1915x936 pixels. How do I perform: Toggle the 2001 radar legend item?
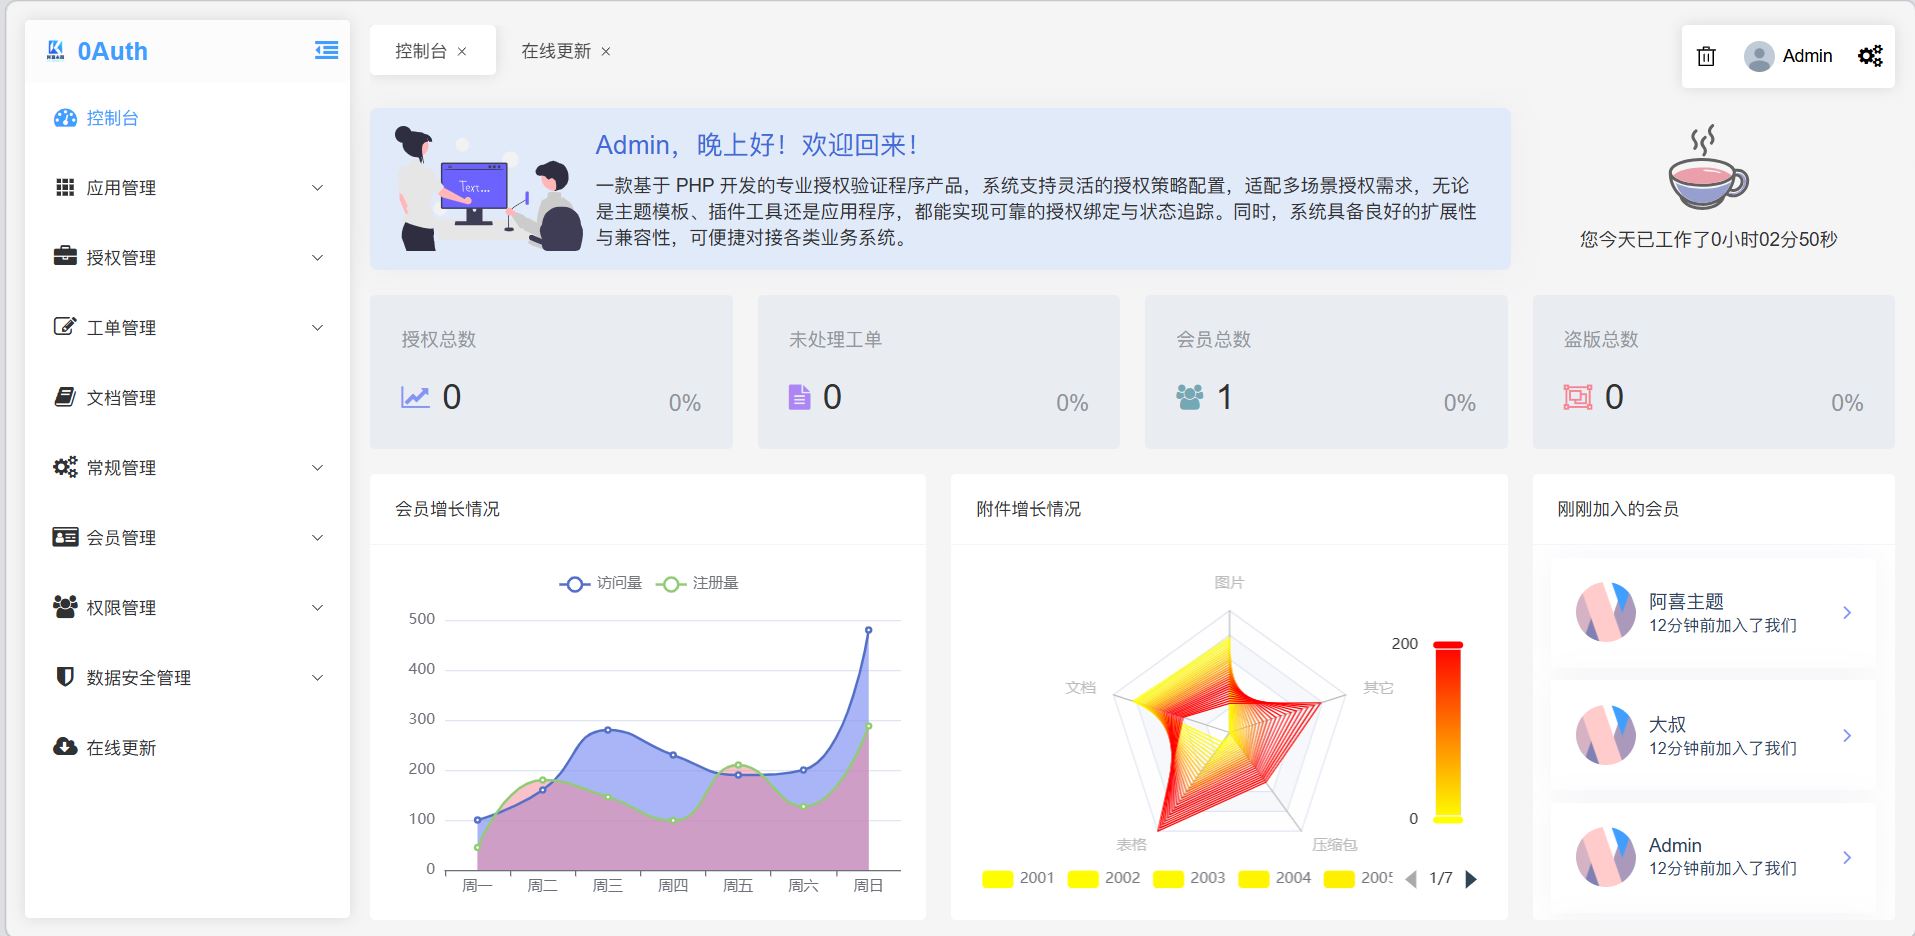click(1018, 878)
